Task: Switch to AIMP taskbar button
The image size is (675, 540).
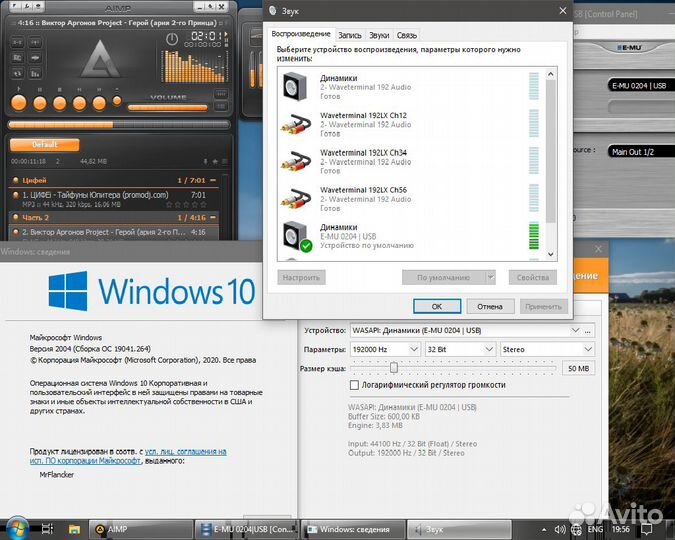Action: pos(140,529)
